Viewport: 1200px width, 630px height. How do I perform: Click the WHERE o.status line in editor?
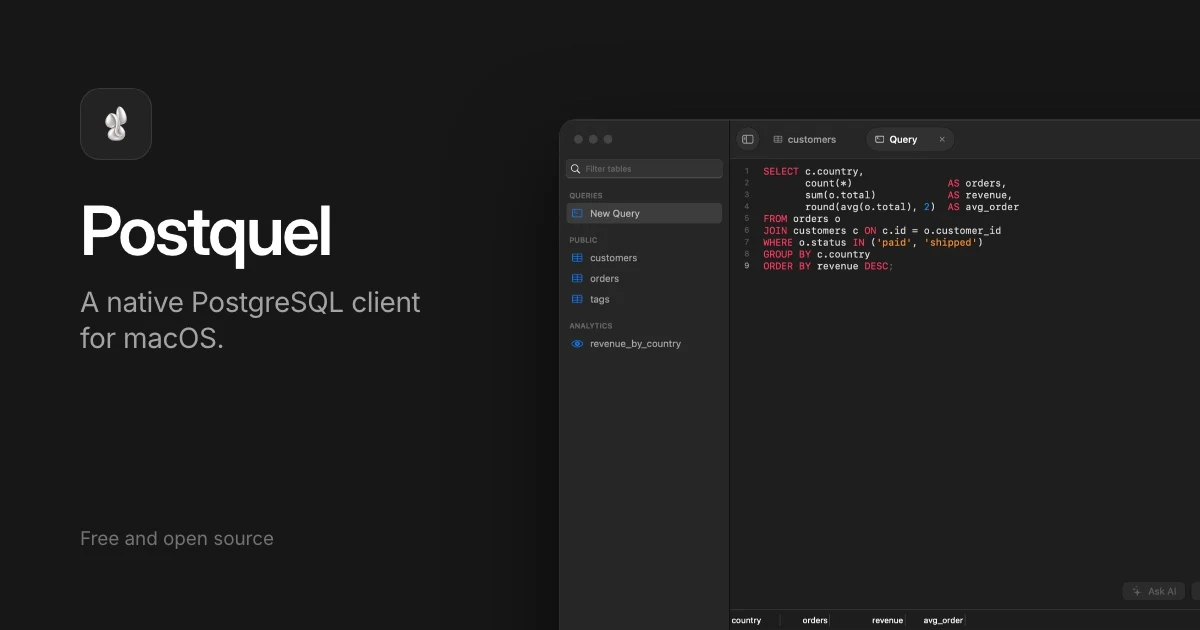(873, 243)
